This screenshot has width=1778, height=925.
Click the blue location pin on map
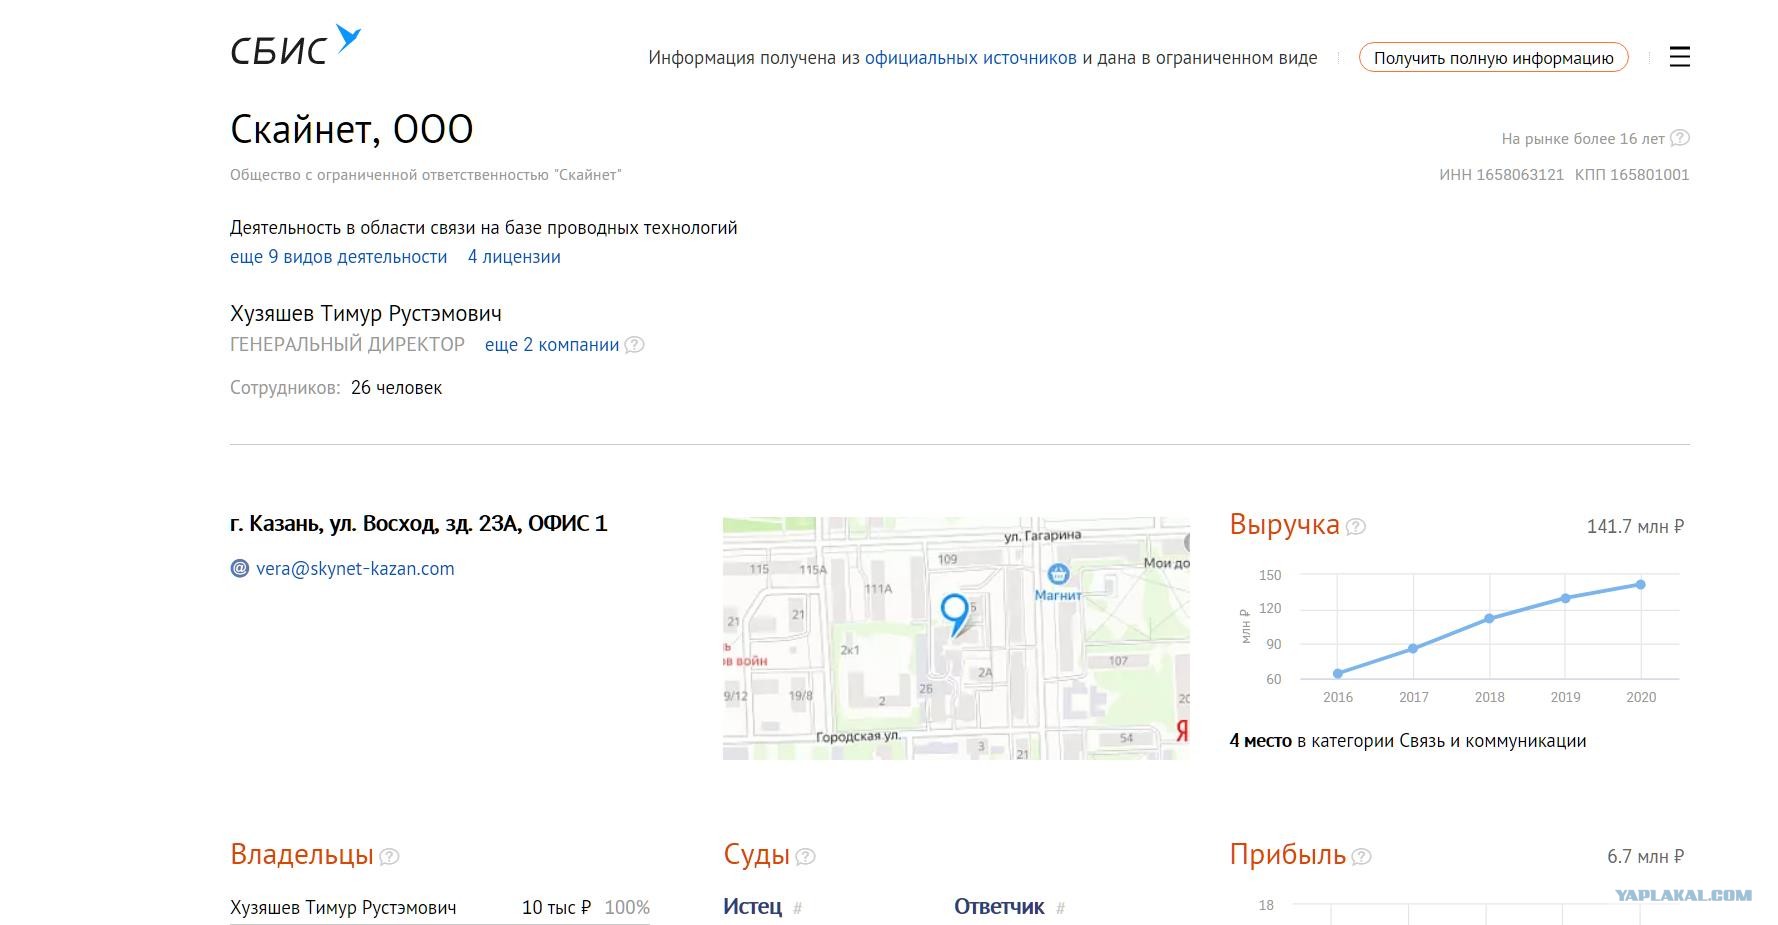point(955,613)
